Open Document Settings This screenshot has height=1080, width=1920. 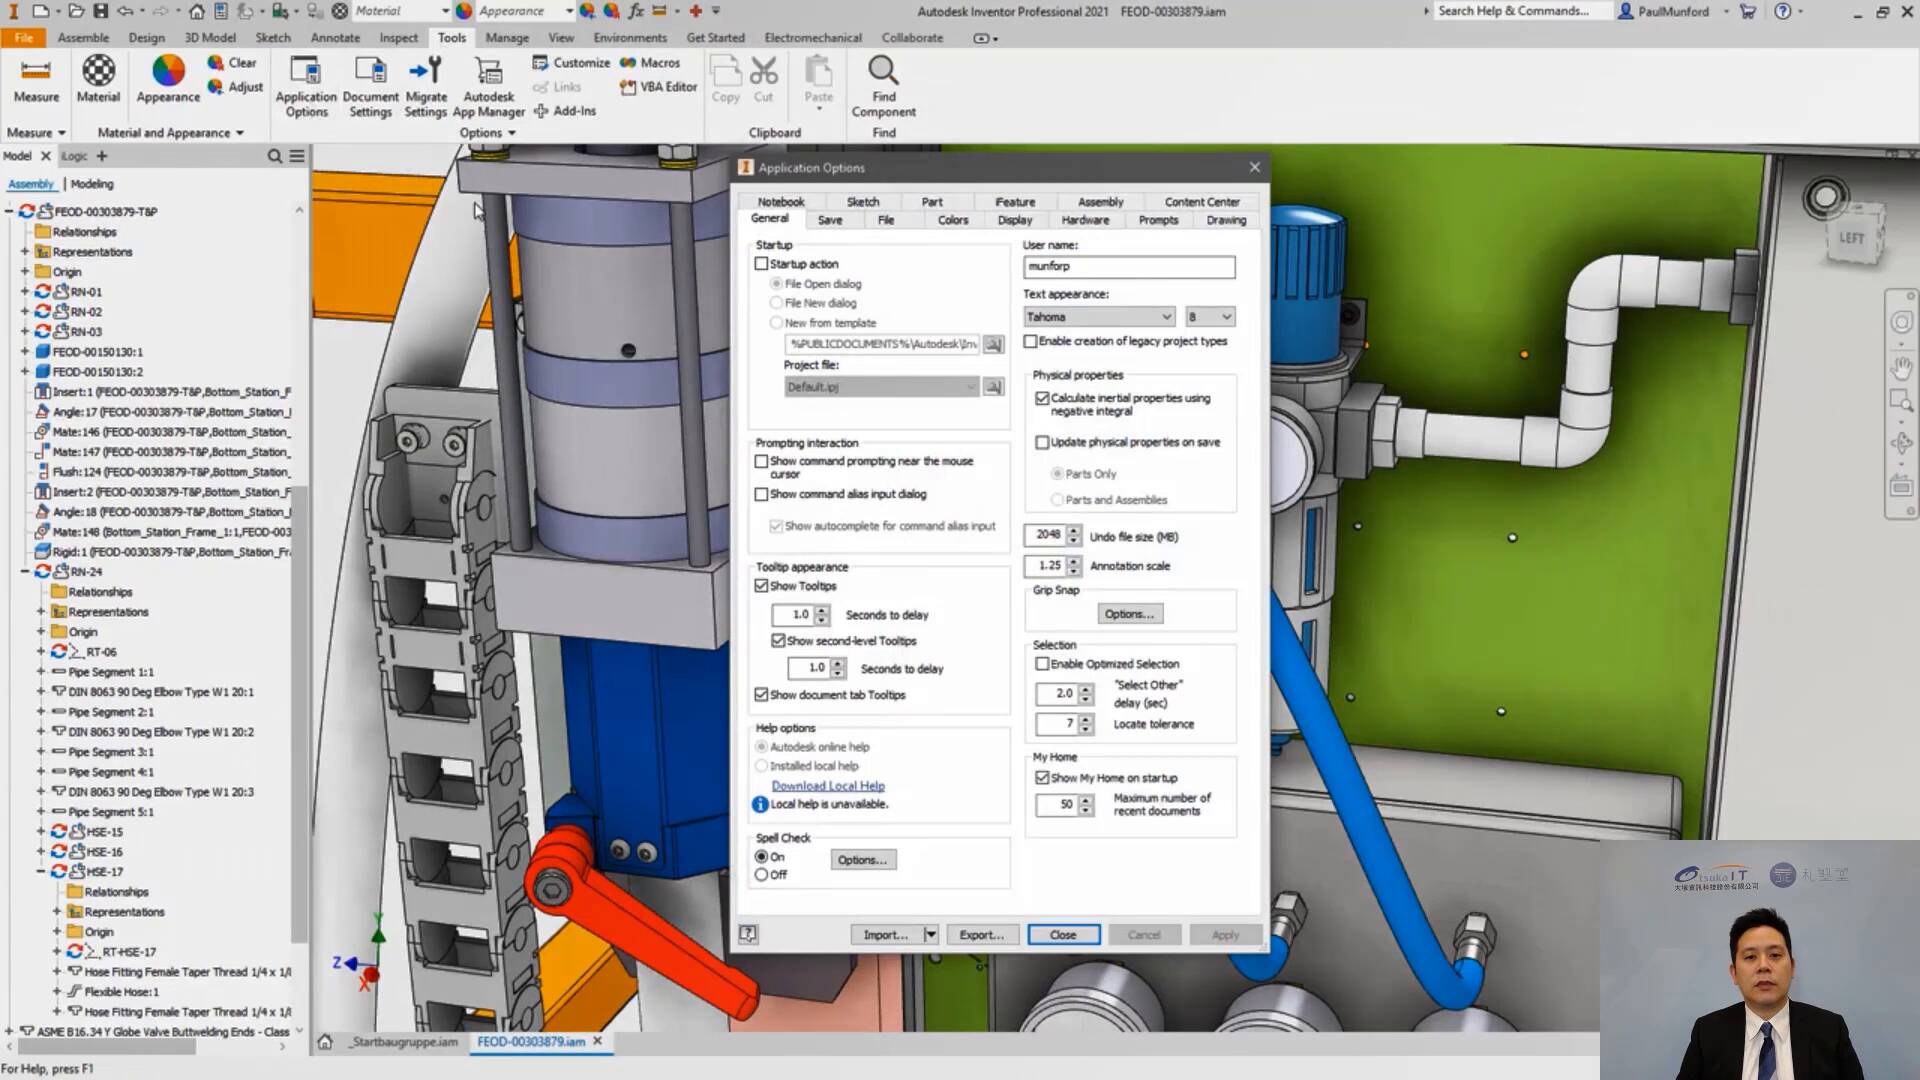point(370,86)
